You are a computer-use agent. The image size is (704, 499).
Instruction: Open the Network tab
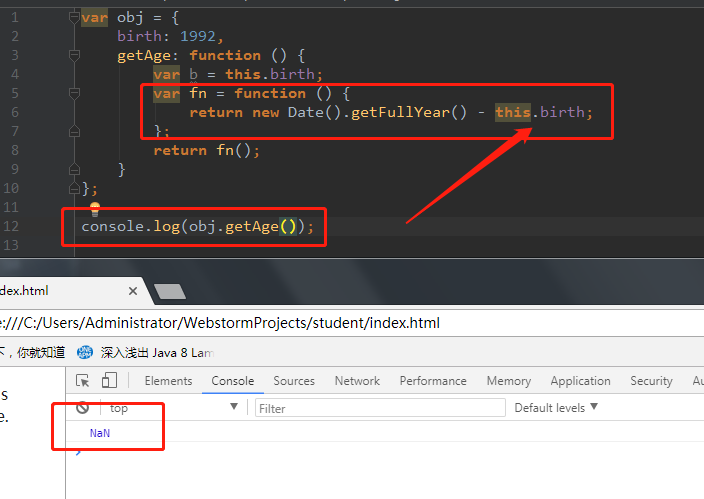tap(357, 381)
